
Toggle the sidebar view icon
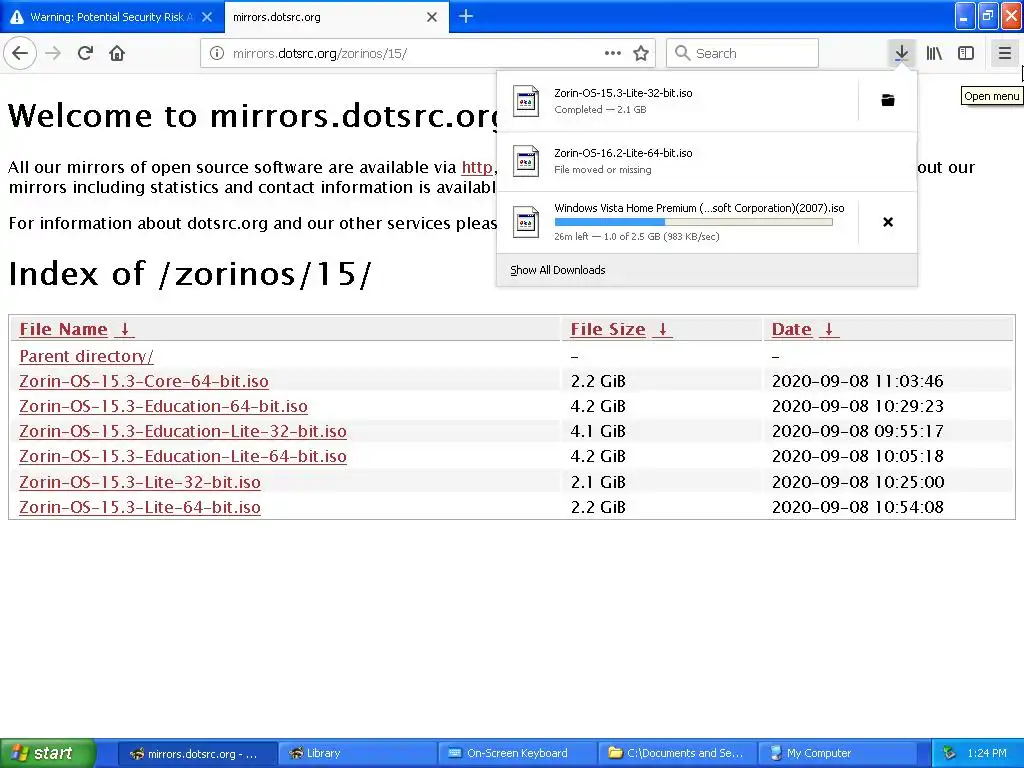(966, 53)
